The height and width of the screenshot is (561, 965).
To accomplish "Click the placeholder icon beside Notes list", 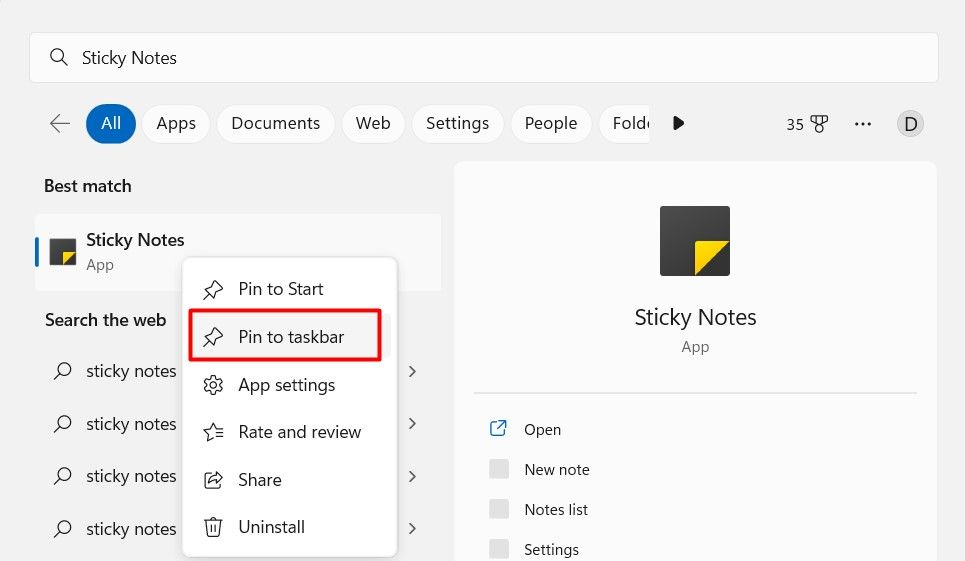I will coord(499,509).
